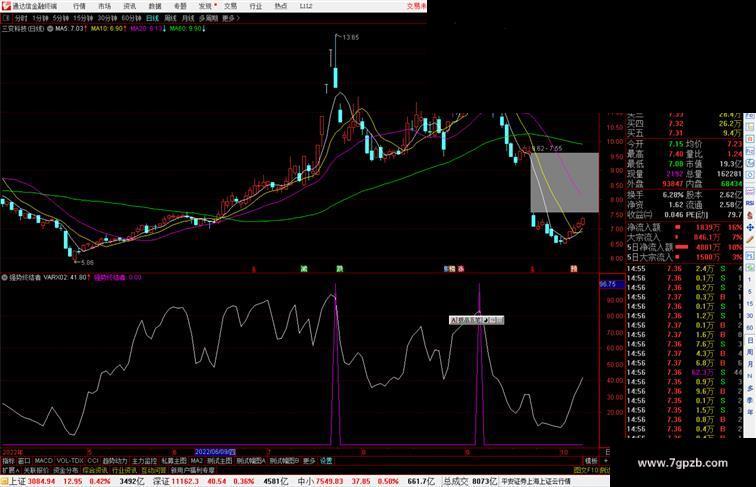
Task: Select the 月线 monthly chart period
Action: click(188, 18)
